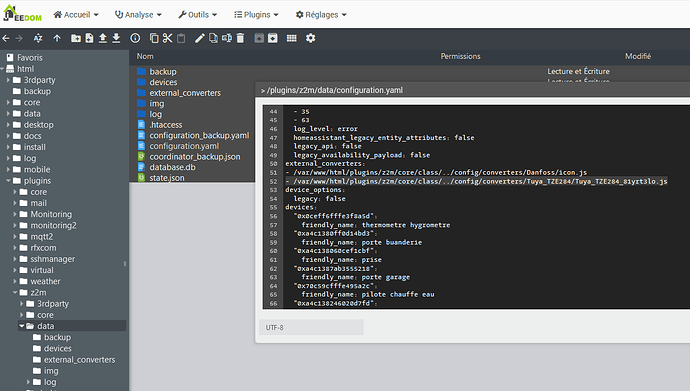This screenshot has width=690, height=391.
Task: Open the Plugins menu
Action: [x=256, y=15]
